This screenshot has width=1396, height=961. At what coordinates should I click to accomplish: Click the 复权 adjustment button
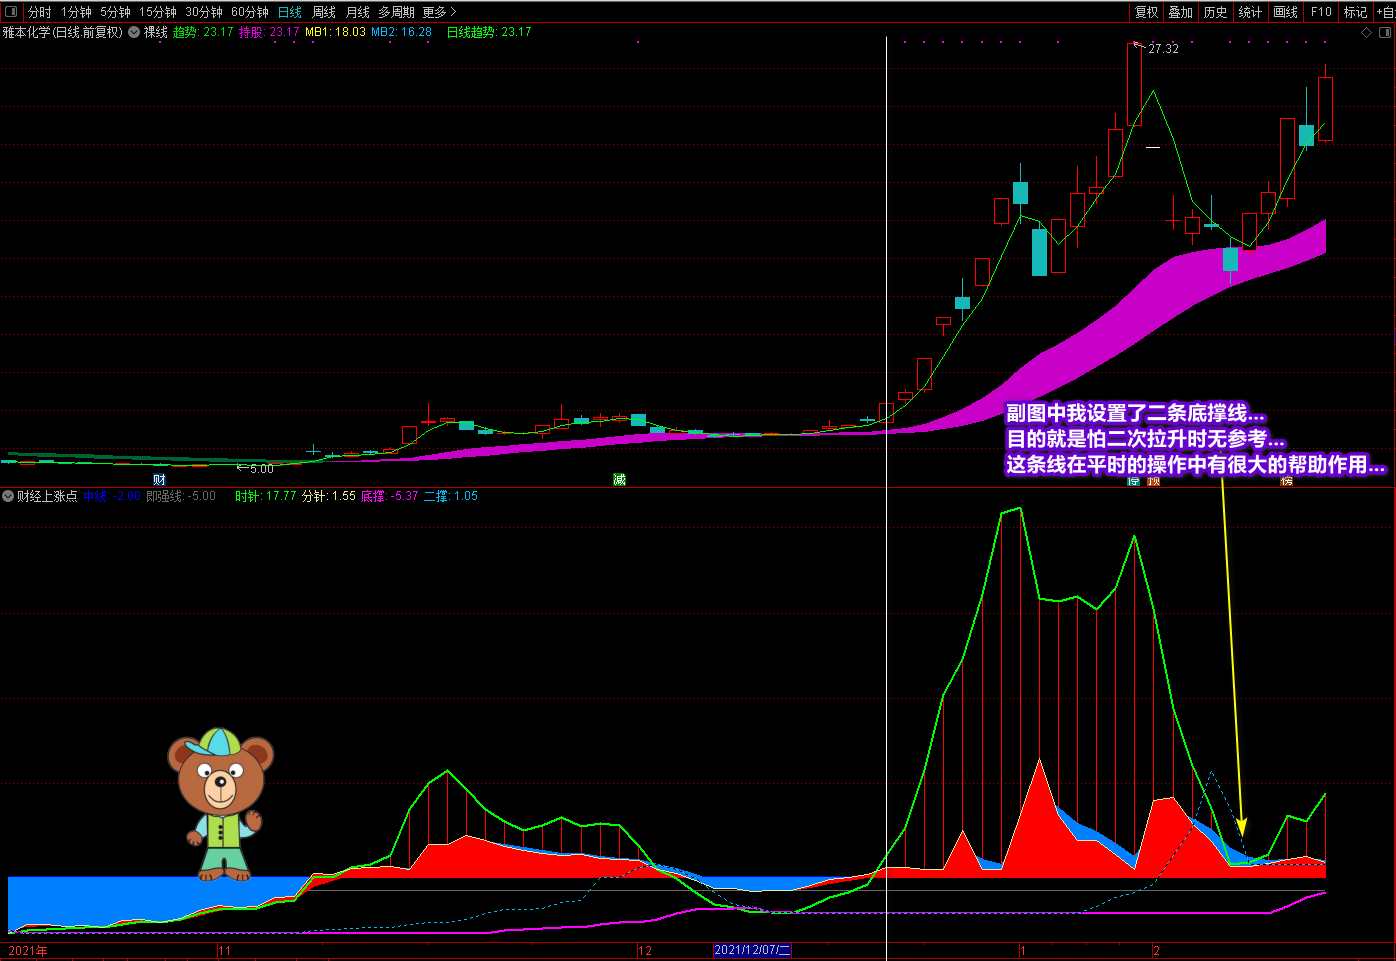(x=1146, y=12)
